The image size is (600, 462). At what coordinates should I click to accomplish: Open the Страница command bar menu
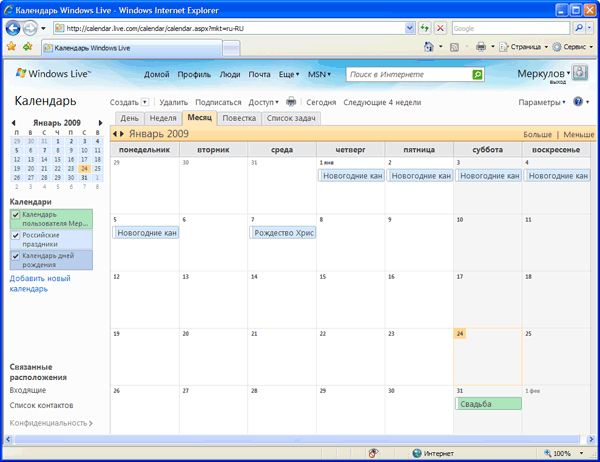coord(524,47)
